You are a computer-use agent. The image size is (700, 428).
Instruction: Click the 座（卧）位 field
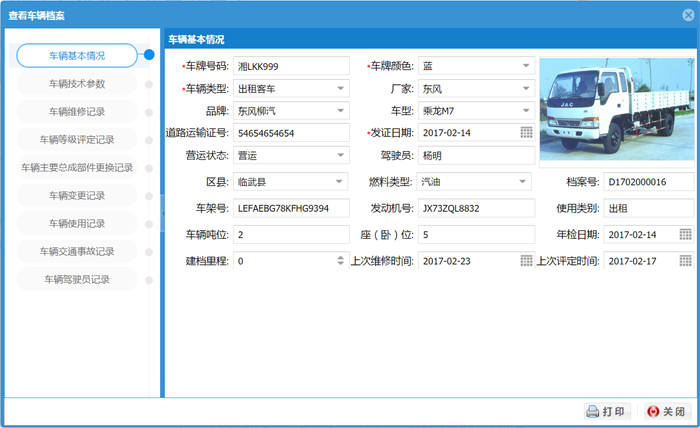tap(476, 235)
